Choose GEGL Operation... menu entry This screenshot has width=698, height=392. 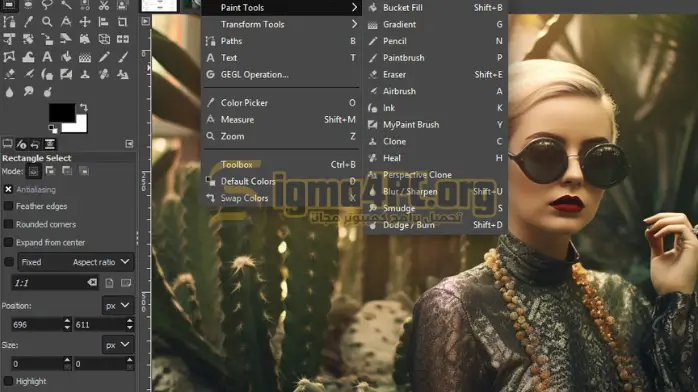tap(281, 74)
